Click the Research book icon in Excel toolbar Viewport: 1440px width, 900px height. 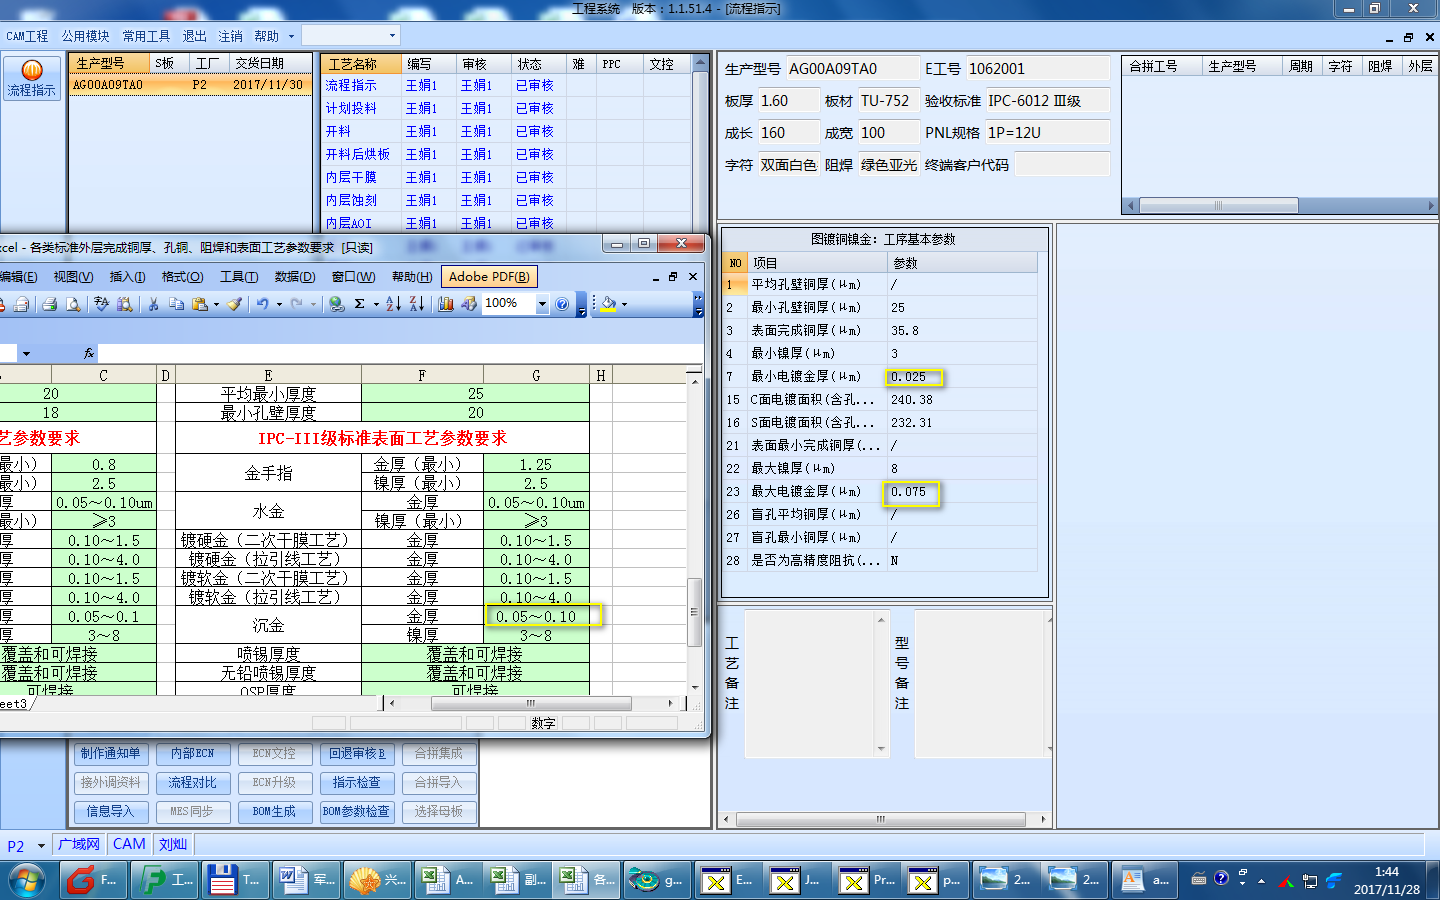[124, 304]
